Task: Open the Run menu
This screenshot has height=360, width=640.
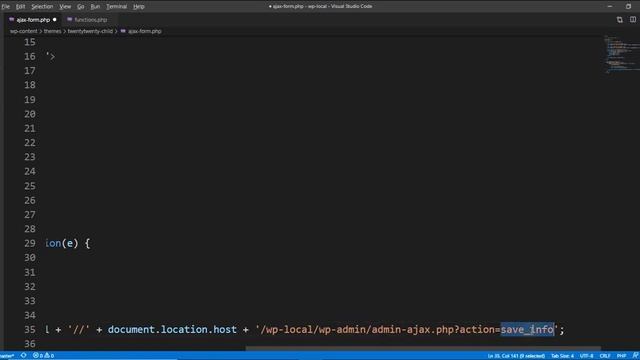Action: tap(95, 7)
